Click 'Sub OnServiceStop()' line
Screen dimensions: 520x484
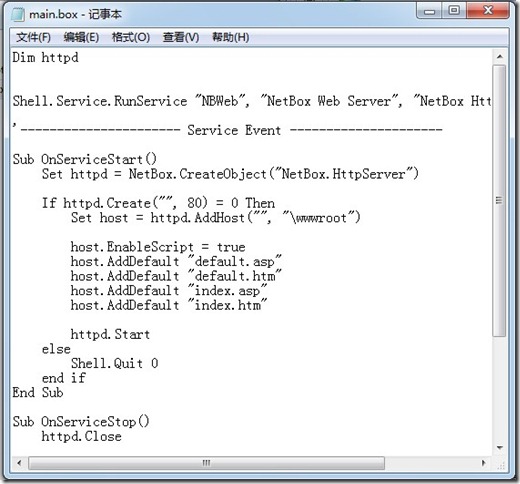[x=81, y=422]
